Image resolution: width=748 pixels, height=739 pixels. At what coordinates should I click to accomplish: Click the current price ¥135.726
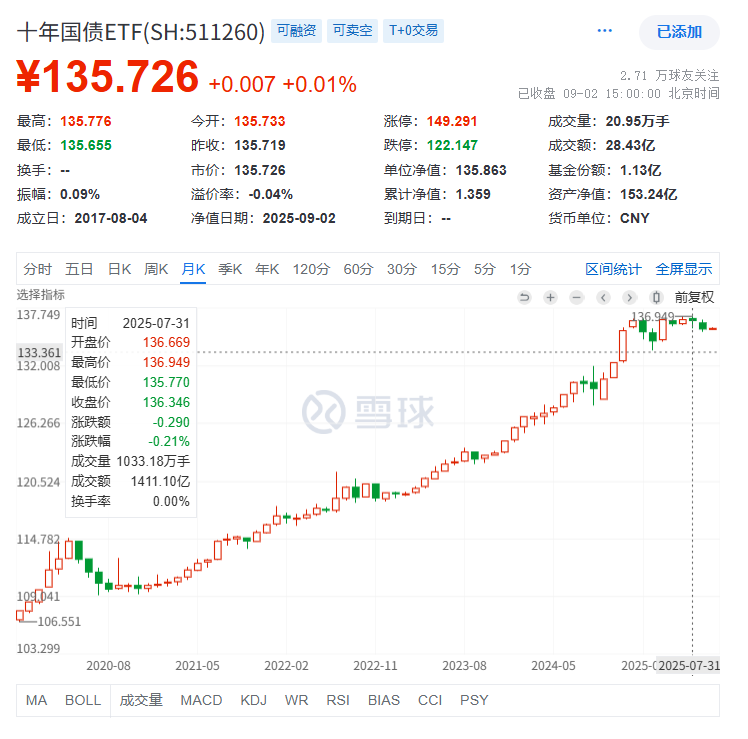[108, 76]
